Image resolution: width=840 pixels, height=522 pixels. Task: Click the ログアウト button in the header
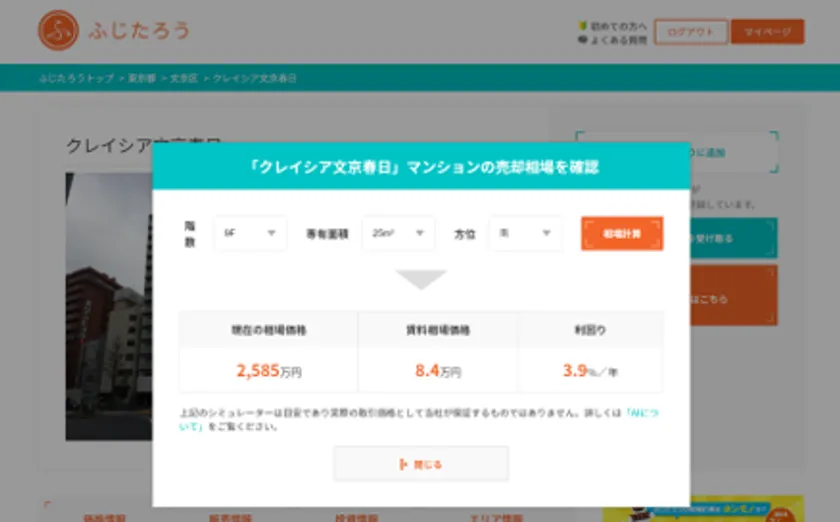[691, 32]
